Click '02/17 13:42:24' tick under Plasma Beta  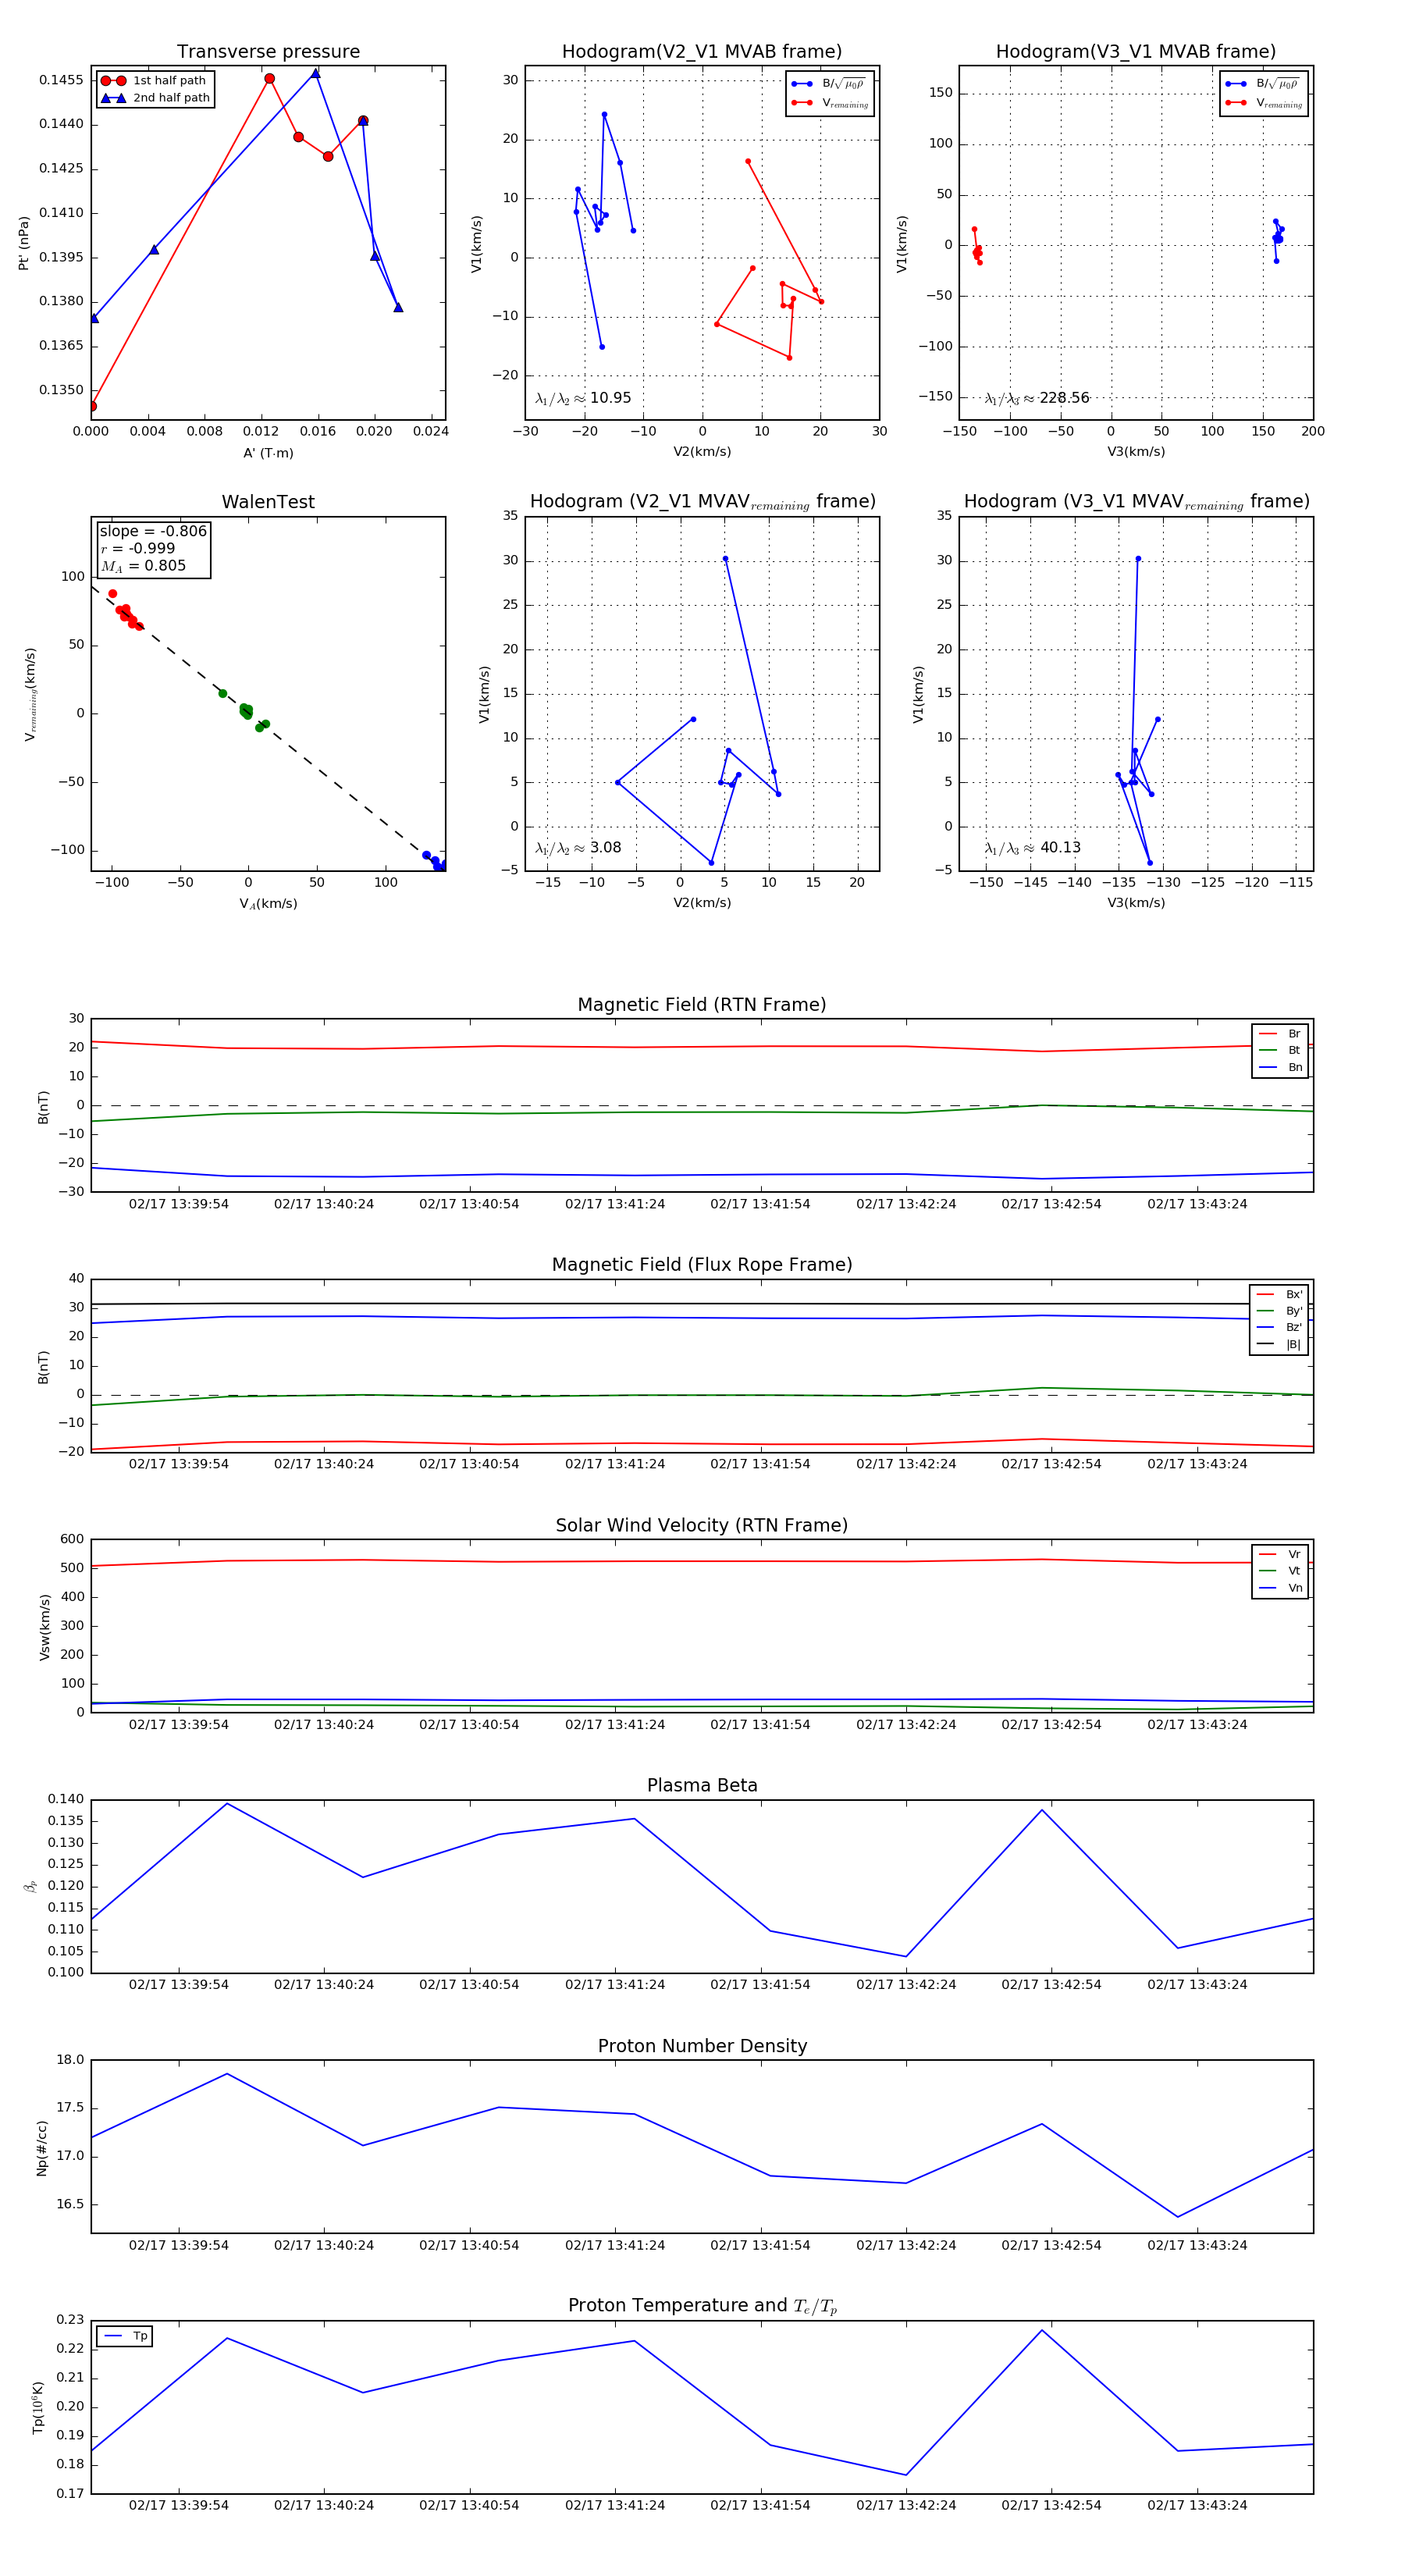tap(906, 1985)
